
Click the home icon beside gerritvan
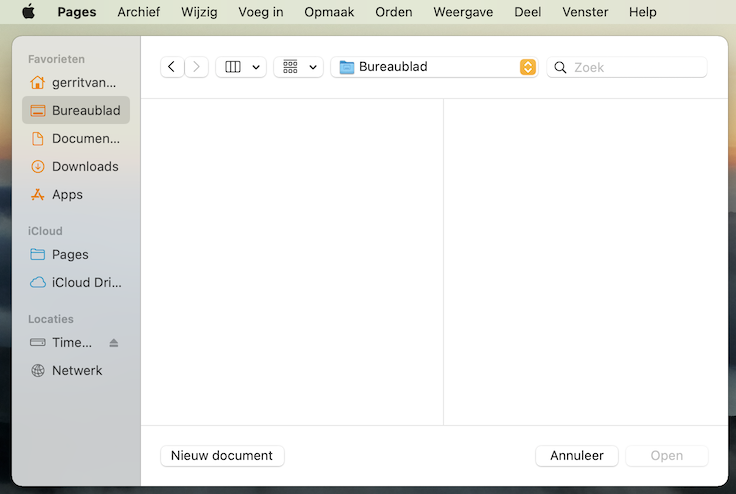tap(38, 83)
